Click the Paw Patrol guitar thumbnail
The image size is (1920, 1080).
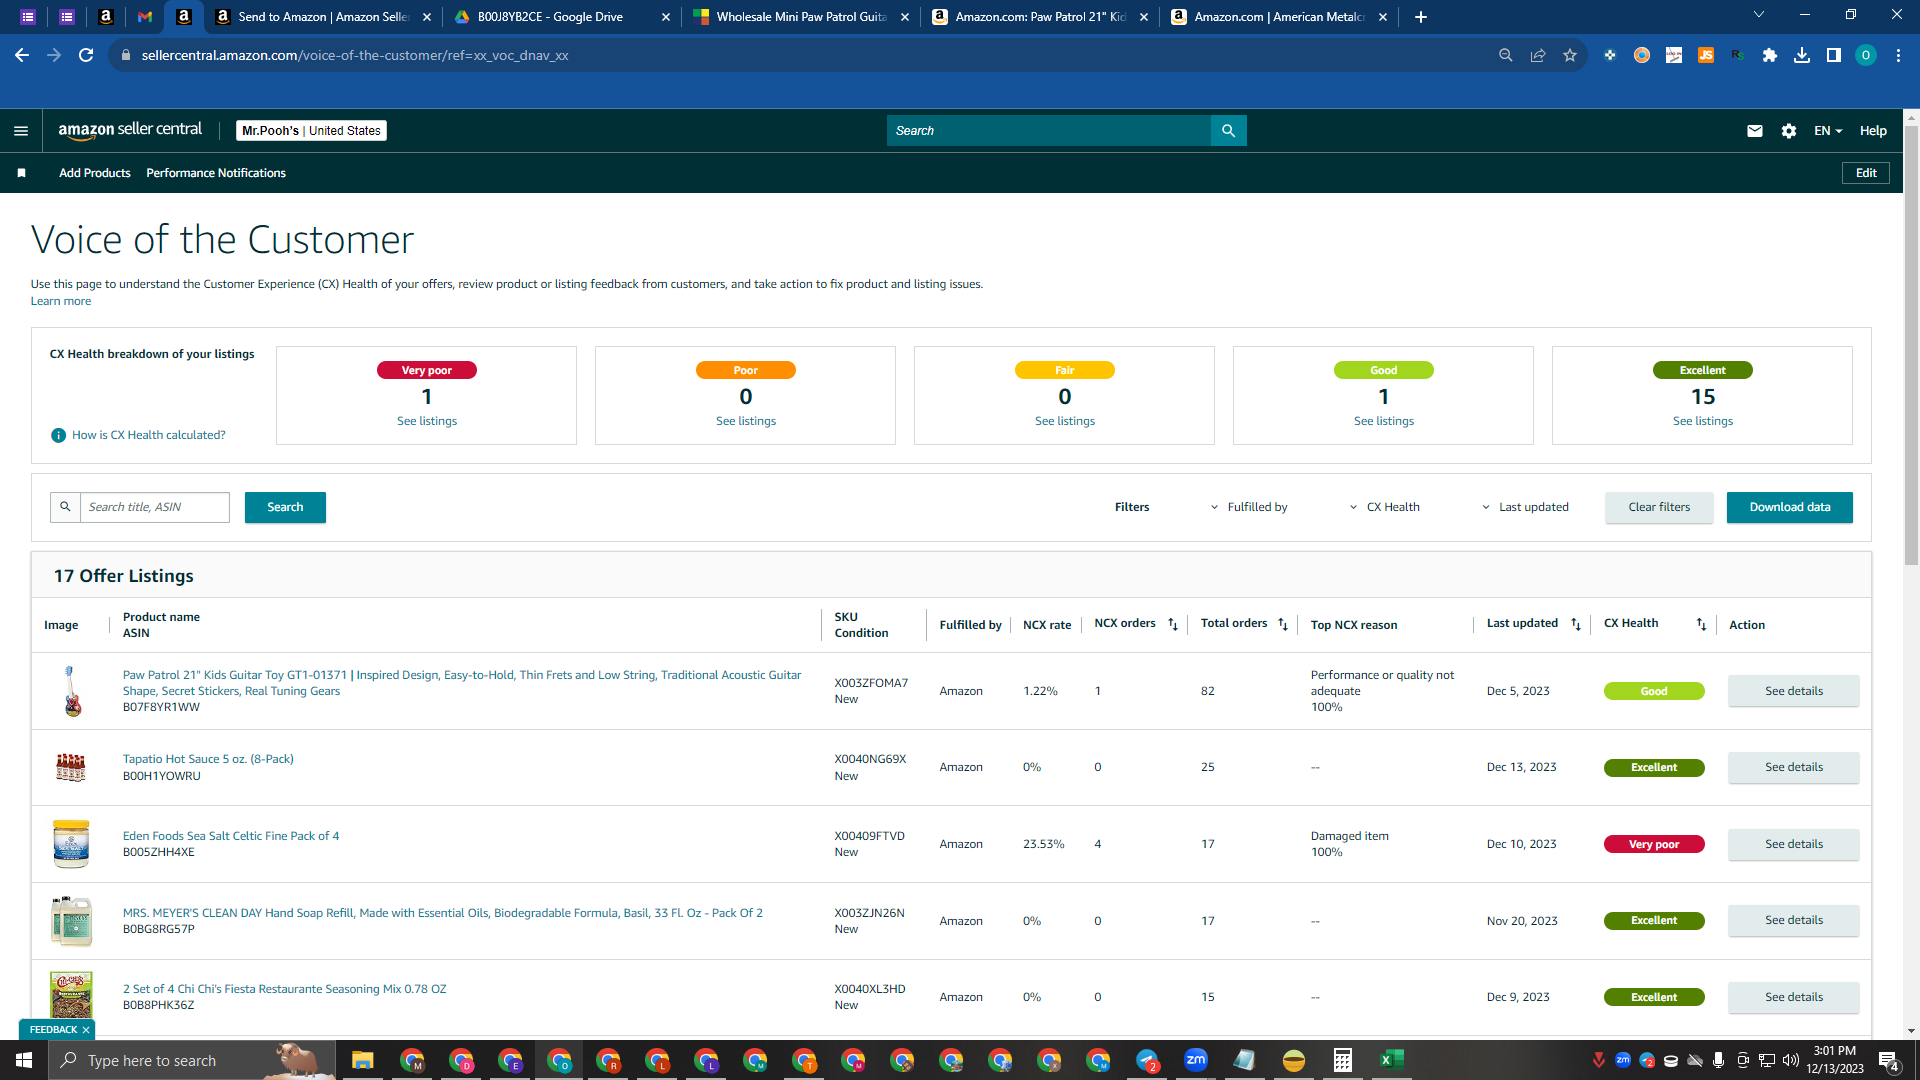pyautogui.click(x=71, y=691)
